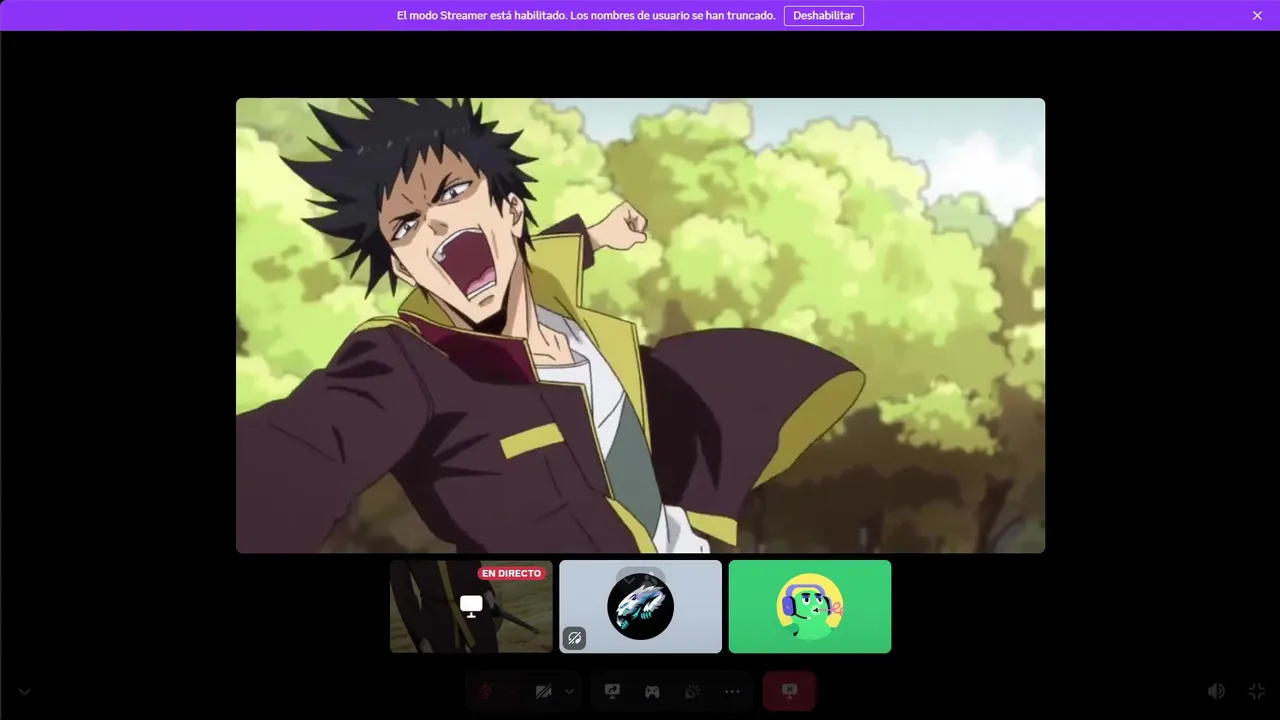This screenshot has height=720, width=1280.
Task: Open activities via the game controller icon
Action: click(x=652, y=691)
